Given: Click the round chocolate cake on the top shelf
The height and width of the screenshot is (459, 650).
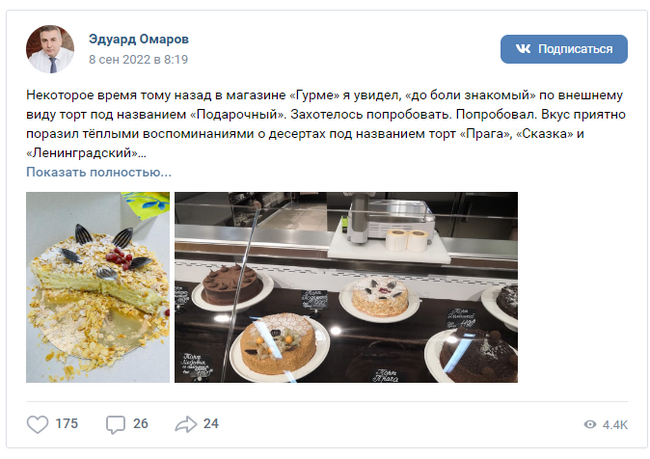Looking at the screenshot, I should point(232,284).
